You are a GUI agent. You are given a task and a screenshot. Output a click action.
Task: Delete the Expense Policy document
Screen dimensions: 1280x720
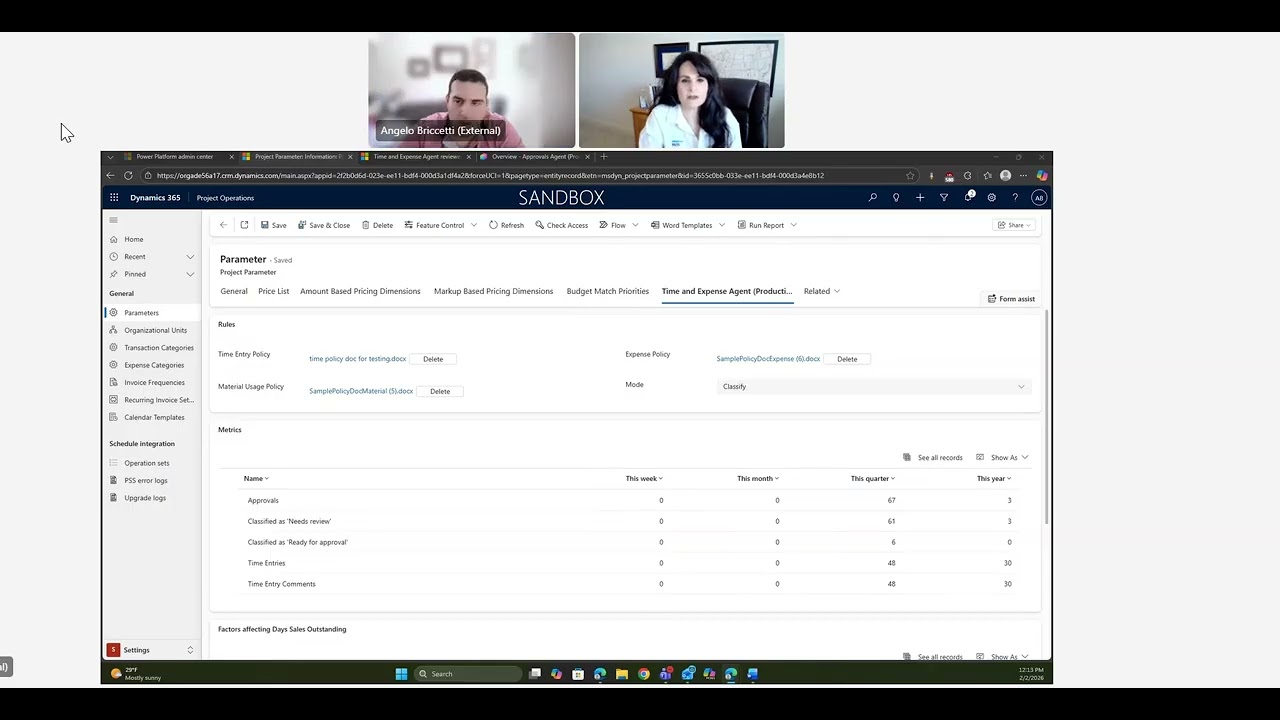(847, 359)
